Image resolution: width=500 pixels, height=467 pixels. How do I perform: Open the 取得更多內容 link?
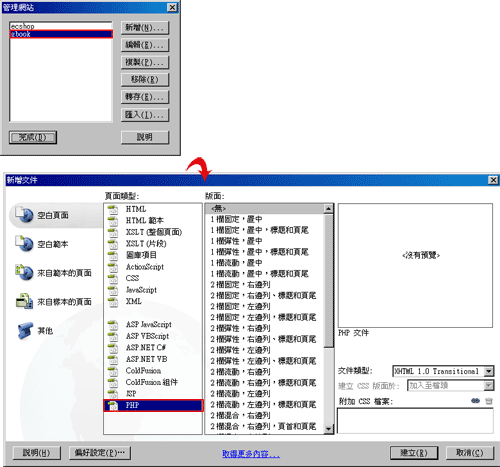(251, 454)
